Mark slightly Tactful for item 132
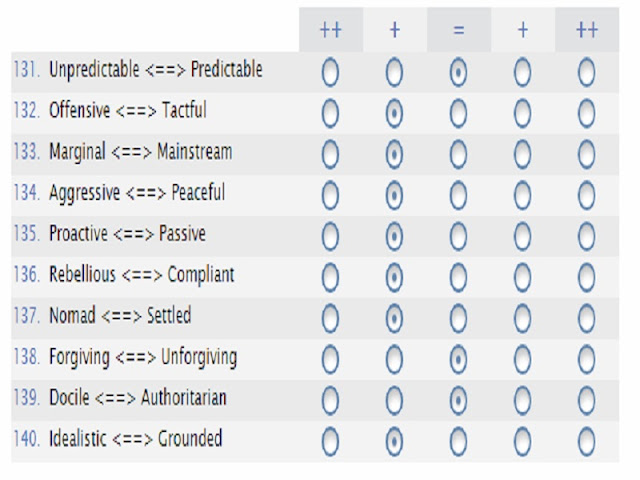This screenshot has width=640, height=480. click(x=522, y=113)
